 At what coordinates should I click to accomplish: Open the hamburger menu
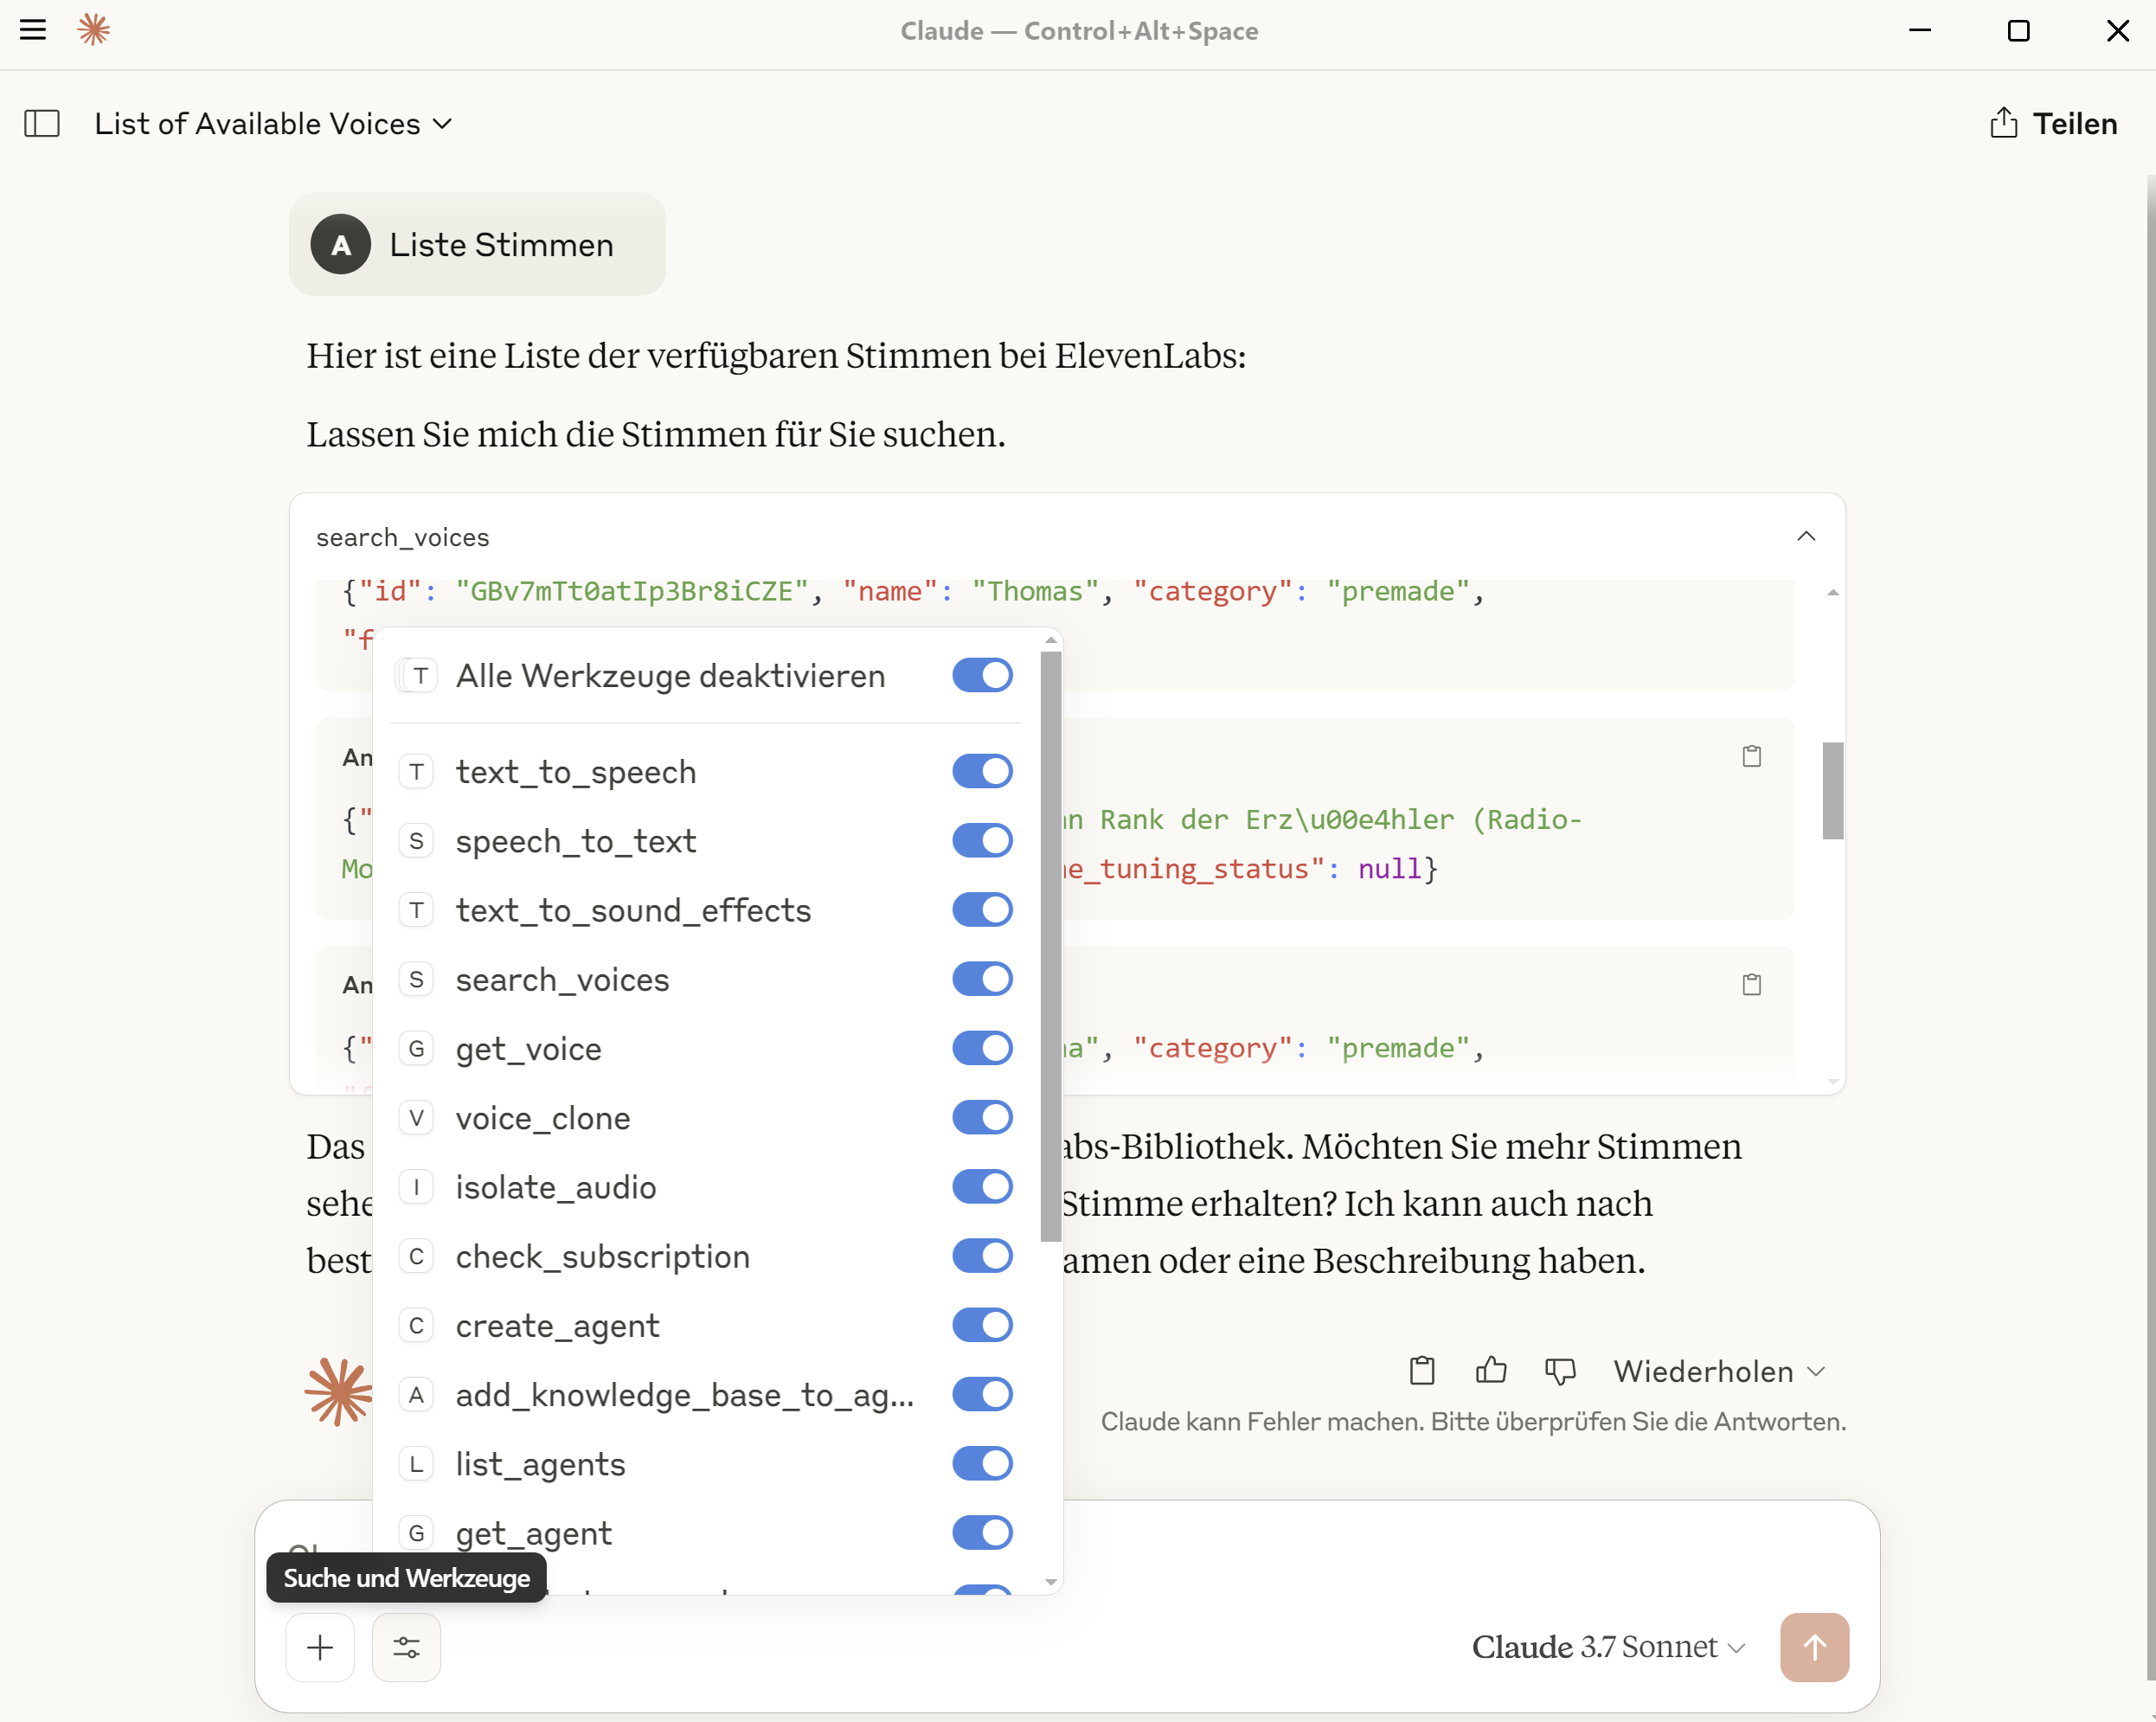point(33,30)
